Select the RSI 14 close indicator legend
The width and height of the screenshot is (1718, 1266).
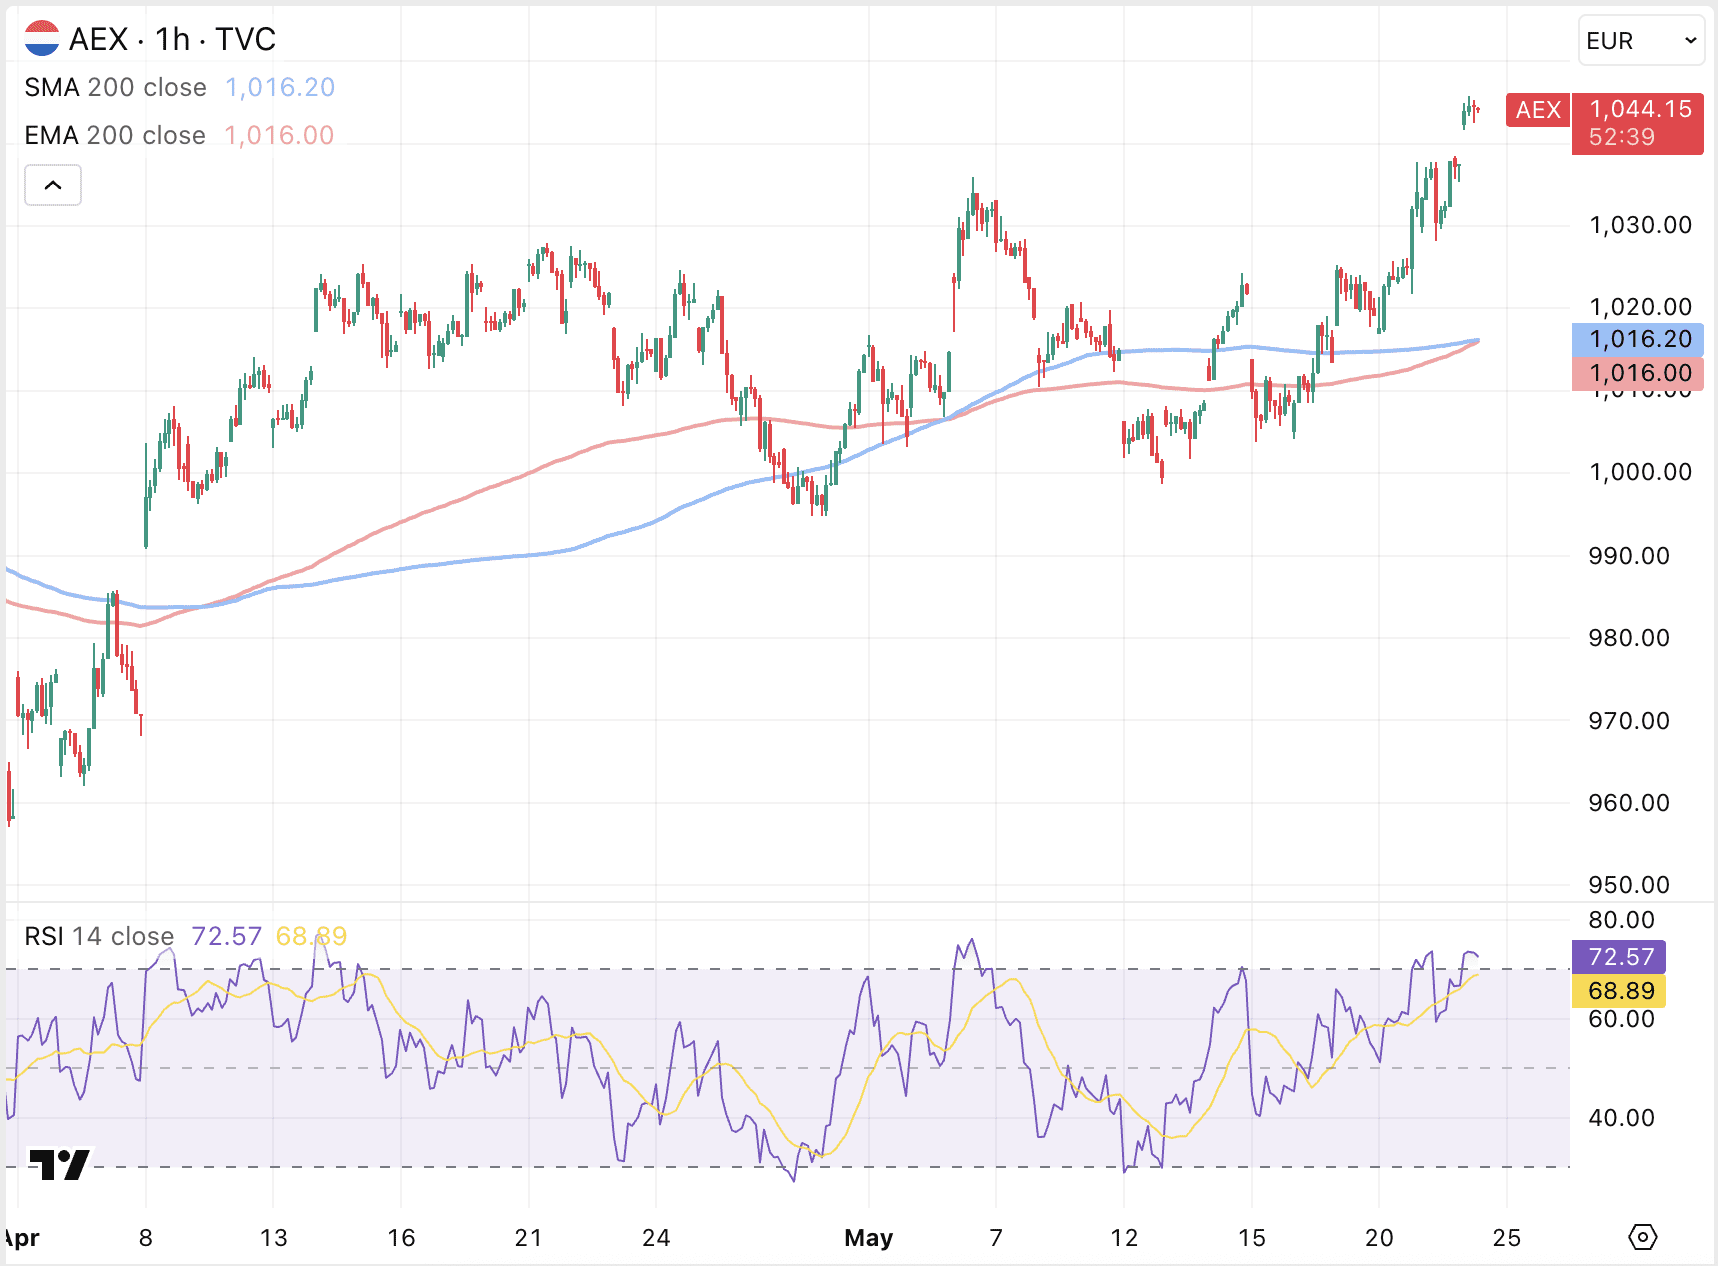99,936
